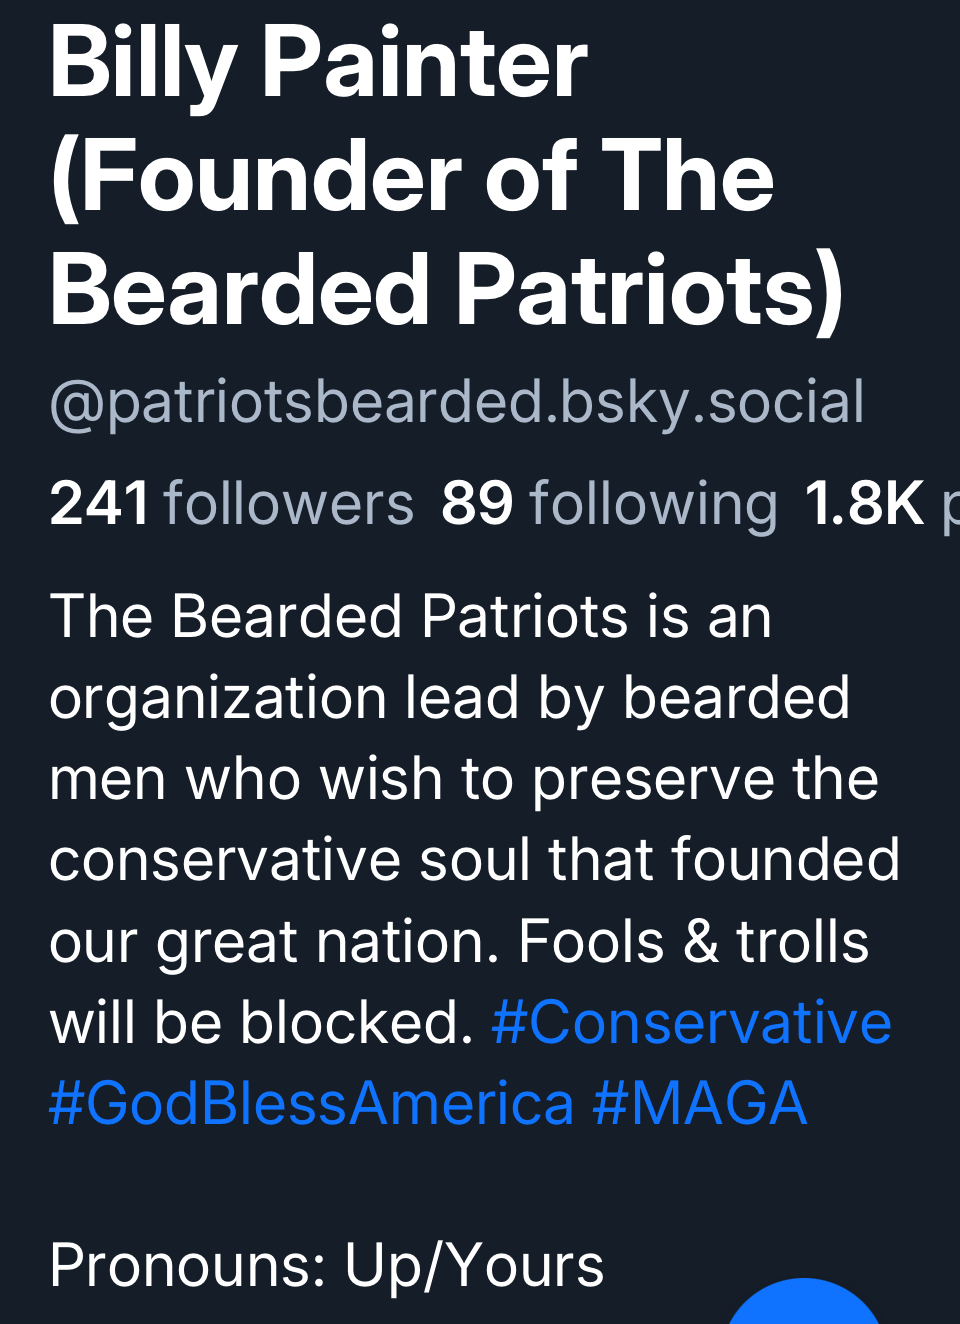
Task: Open the list via the "following" label
Action: 653,502
